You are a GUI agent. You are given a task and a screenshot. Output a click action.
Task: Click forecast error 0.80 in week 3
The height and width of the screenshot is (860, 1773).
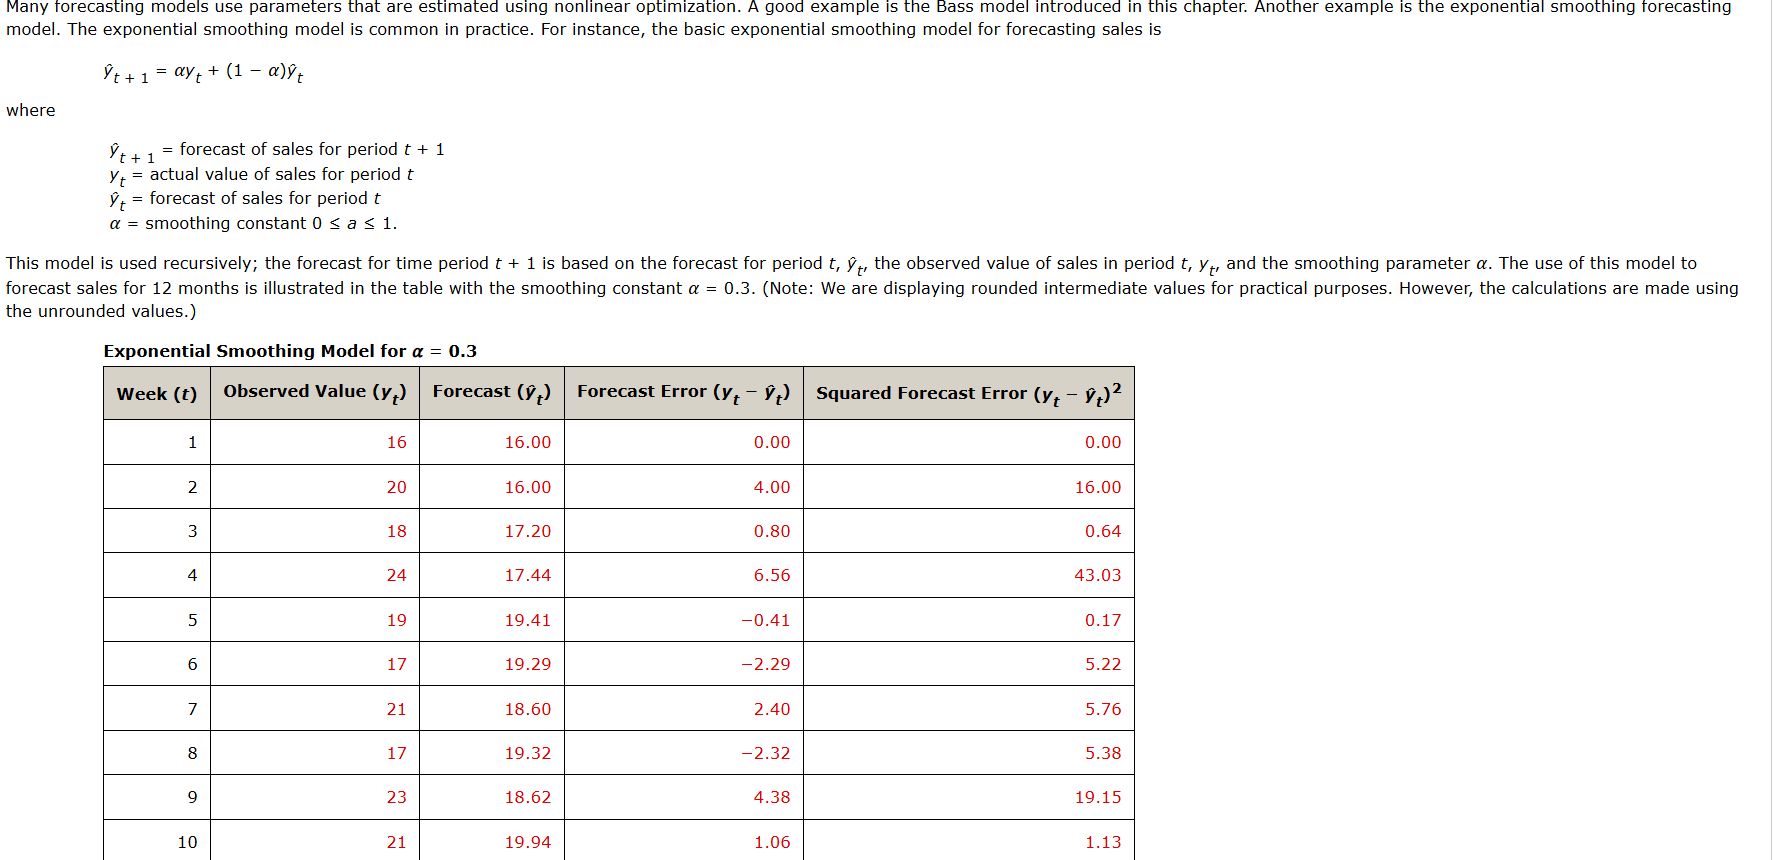[x=772, y=531]
